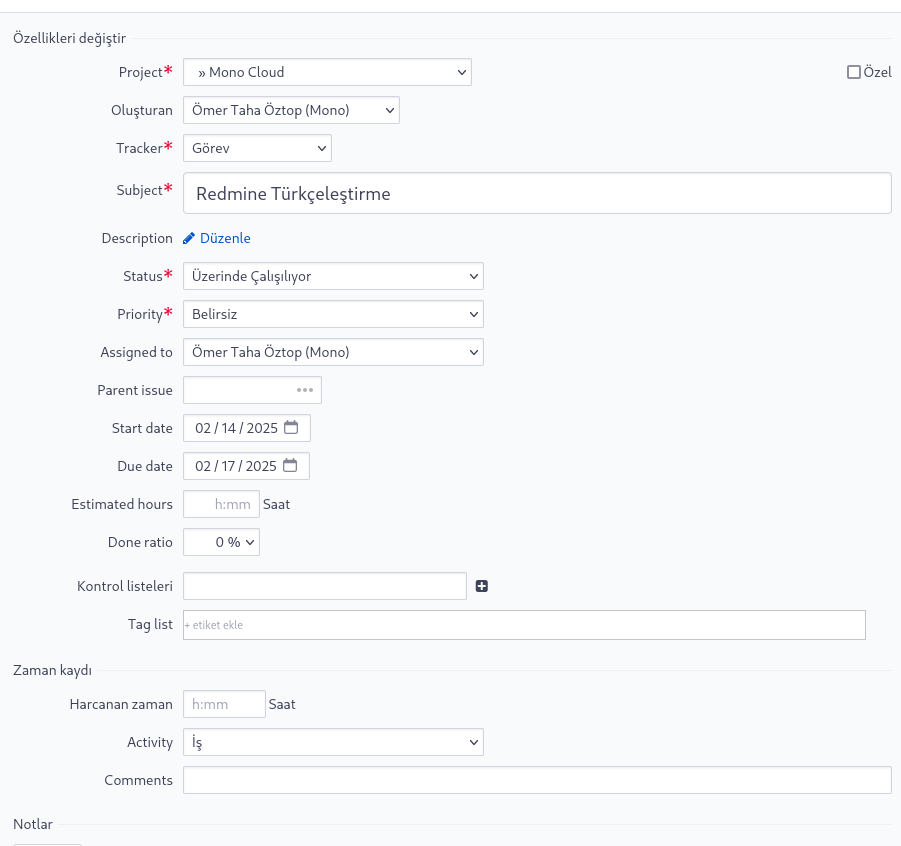Select the Activity dropdown set to İş
Screen dimensions: 901x846
[333, 742]
